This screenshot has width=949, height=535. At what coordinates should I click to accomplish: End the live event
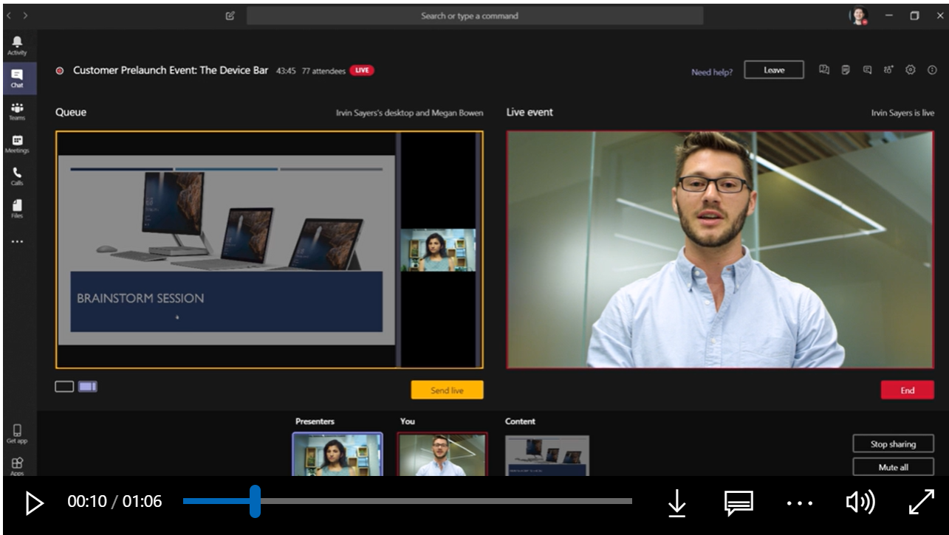pyautogui.click(x=907, y=390)
